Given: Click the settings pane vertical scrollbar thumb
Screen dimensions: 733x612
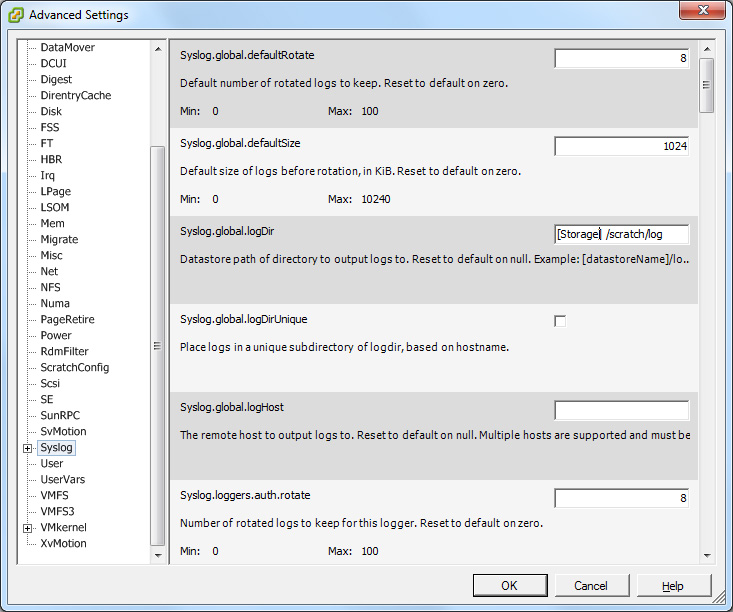Looking at the screenshot, I should [707, 85].
